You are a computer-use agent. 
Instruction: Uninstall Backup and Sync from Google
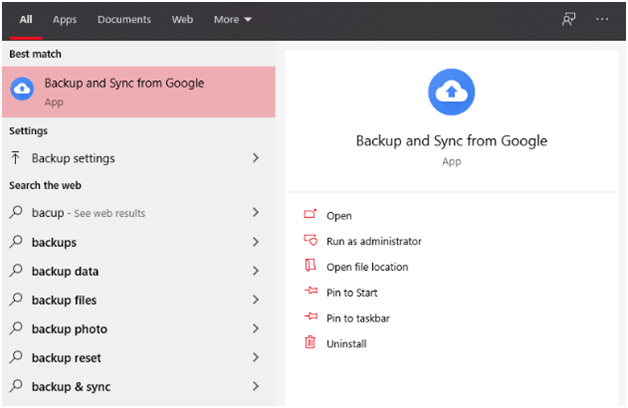coord(346,344)
